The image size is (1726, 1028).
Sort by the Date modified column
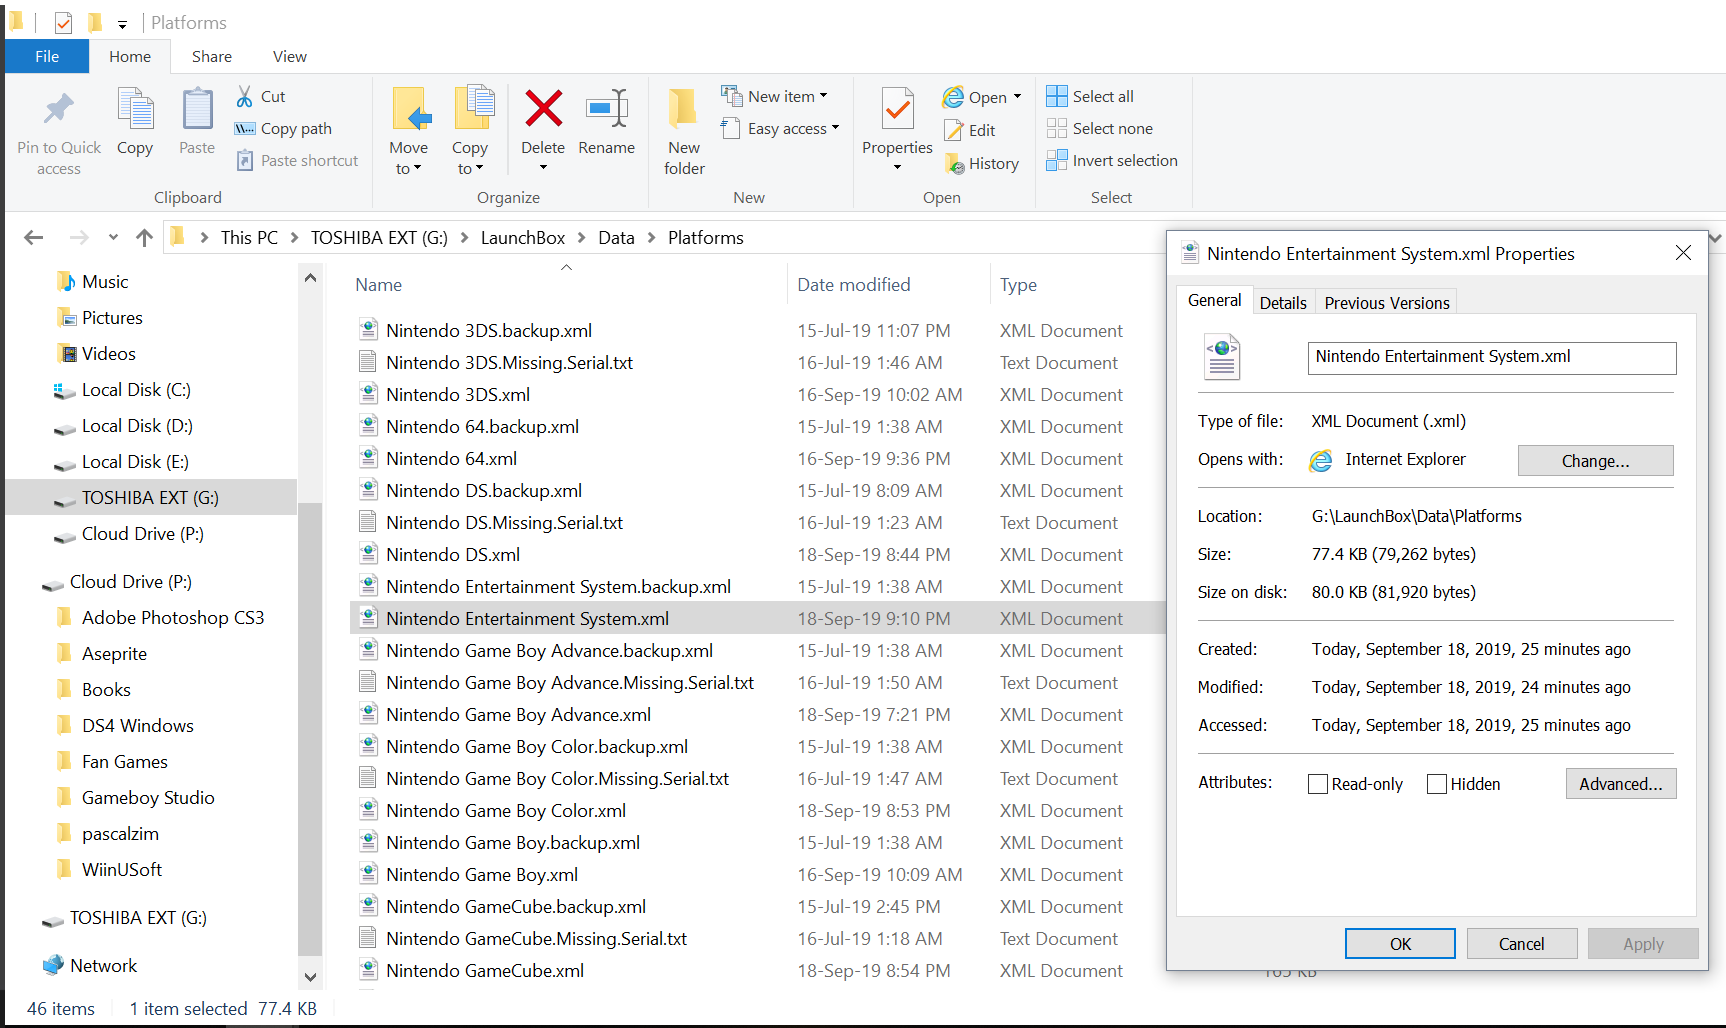coord(853,285)
